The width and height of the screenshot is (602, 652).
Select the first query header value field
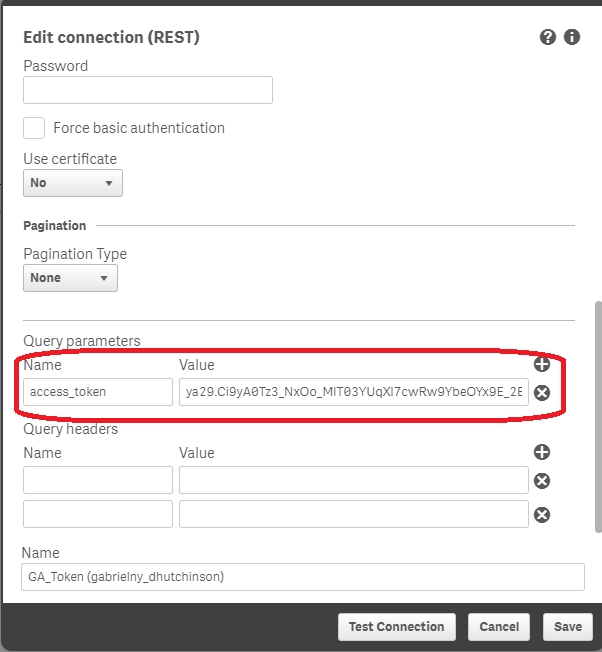click(354, 480)
